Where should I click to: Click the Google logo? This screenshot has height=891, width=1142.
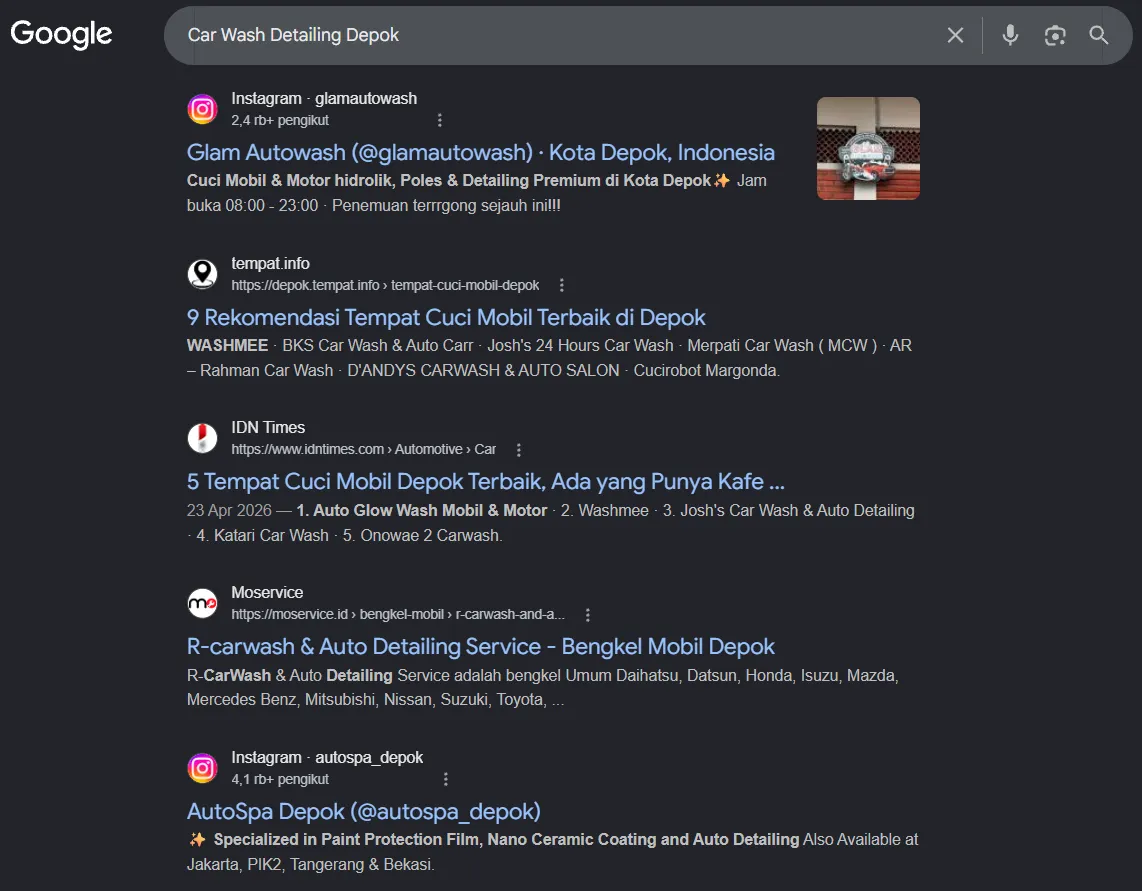click(61, 34)
